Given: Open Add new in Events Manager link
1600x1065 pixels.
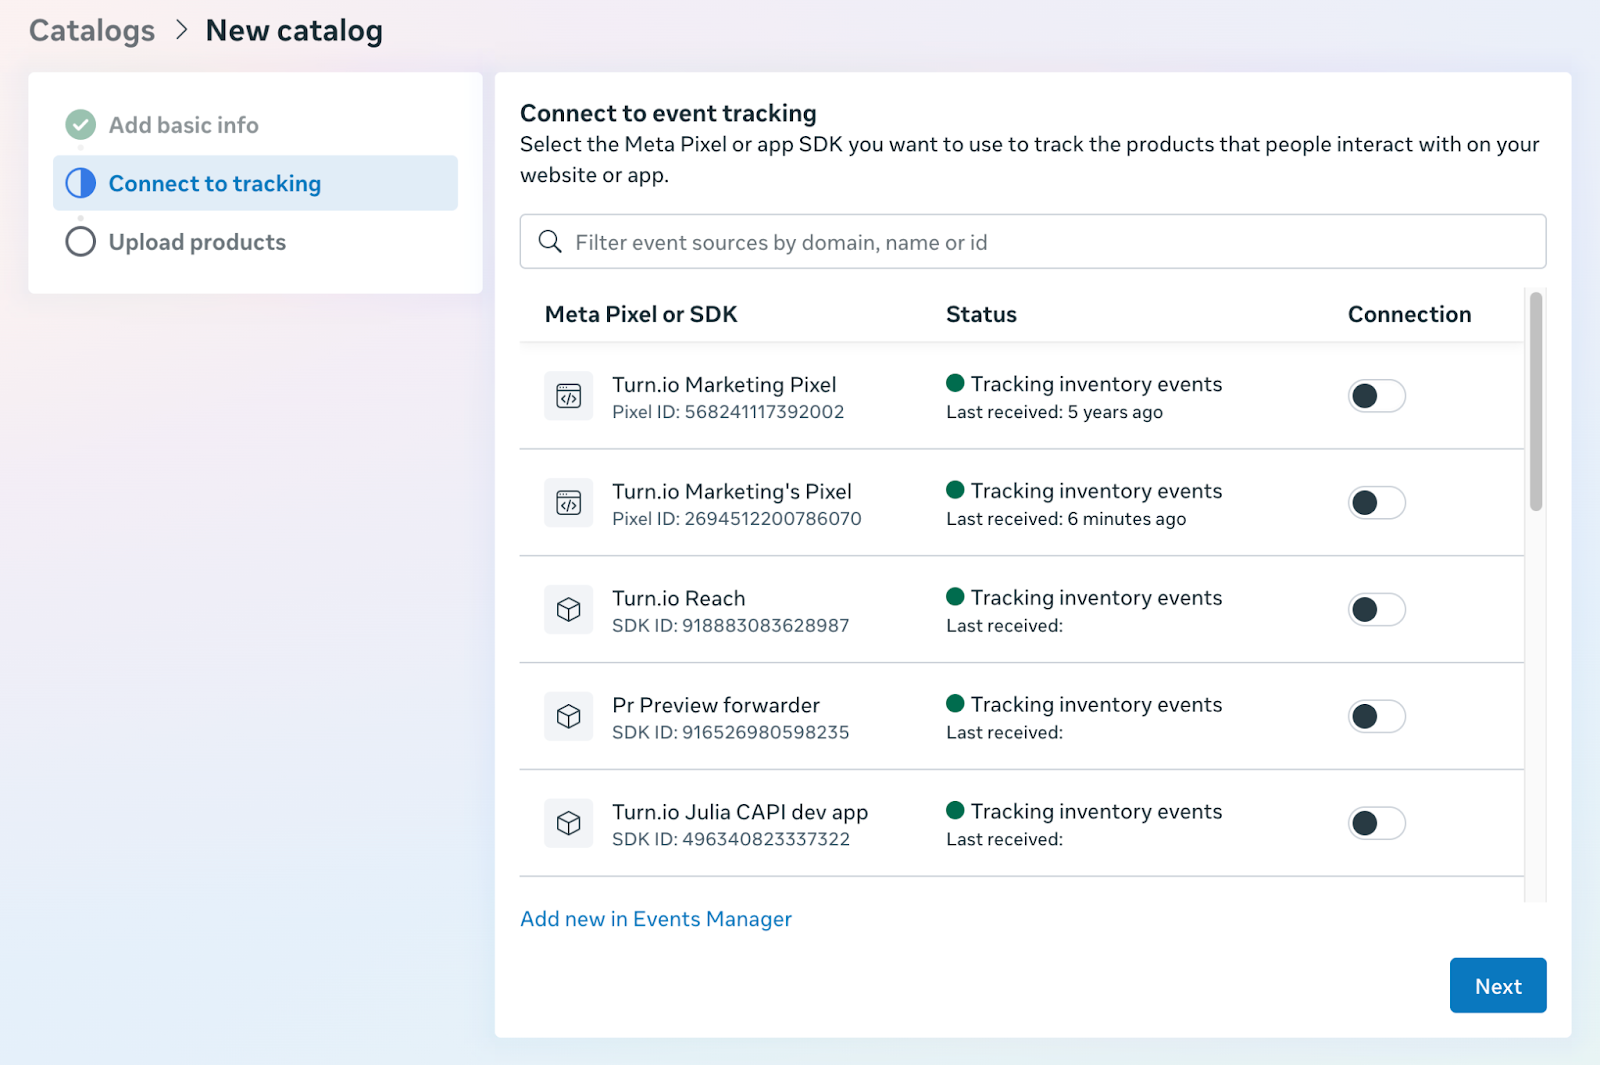Looking at the screenshot, I should 656,919.
